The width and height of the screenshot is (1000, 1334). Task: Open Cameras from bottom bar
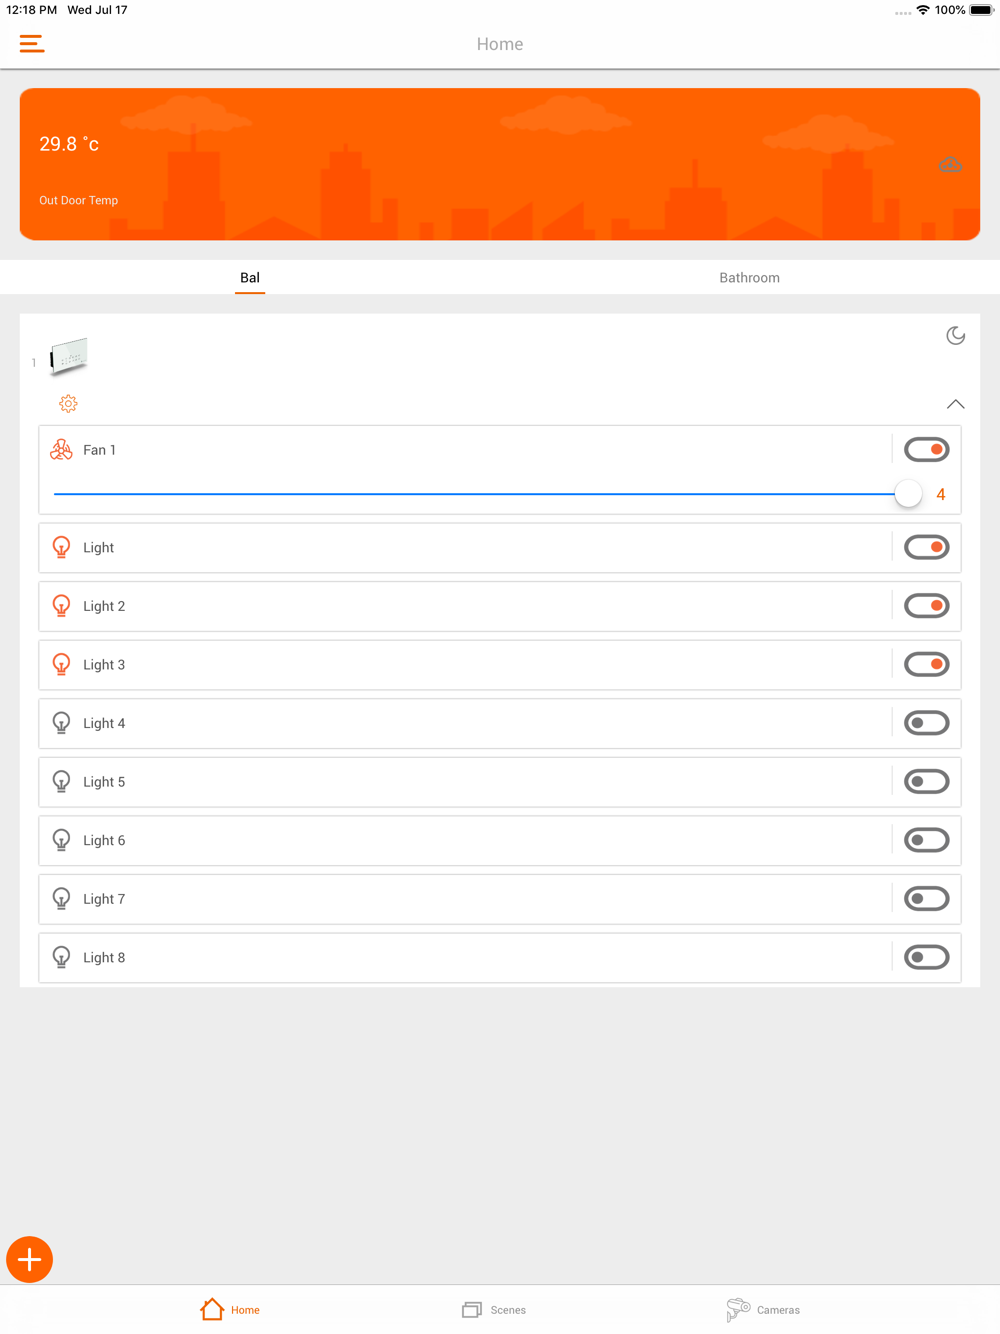(763, 1310)
